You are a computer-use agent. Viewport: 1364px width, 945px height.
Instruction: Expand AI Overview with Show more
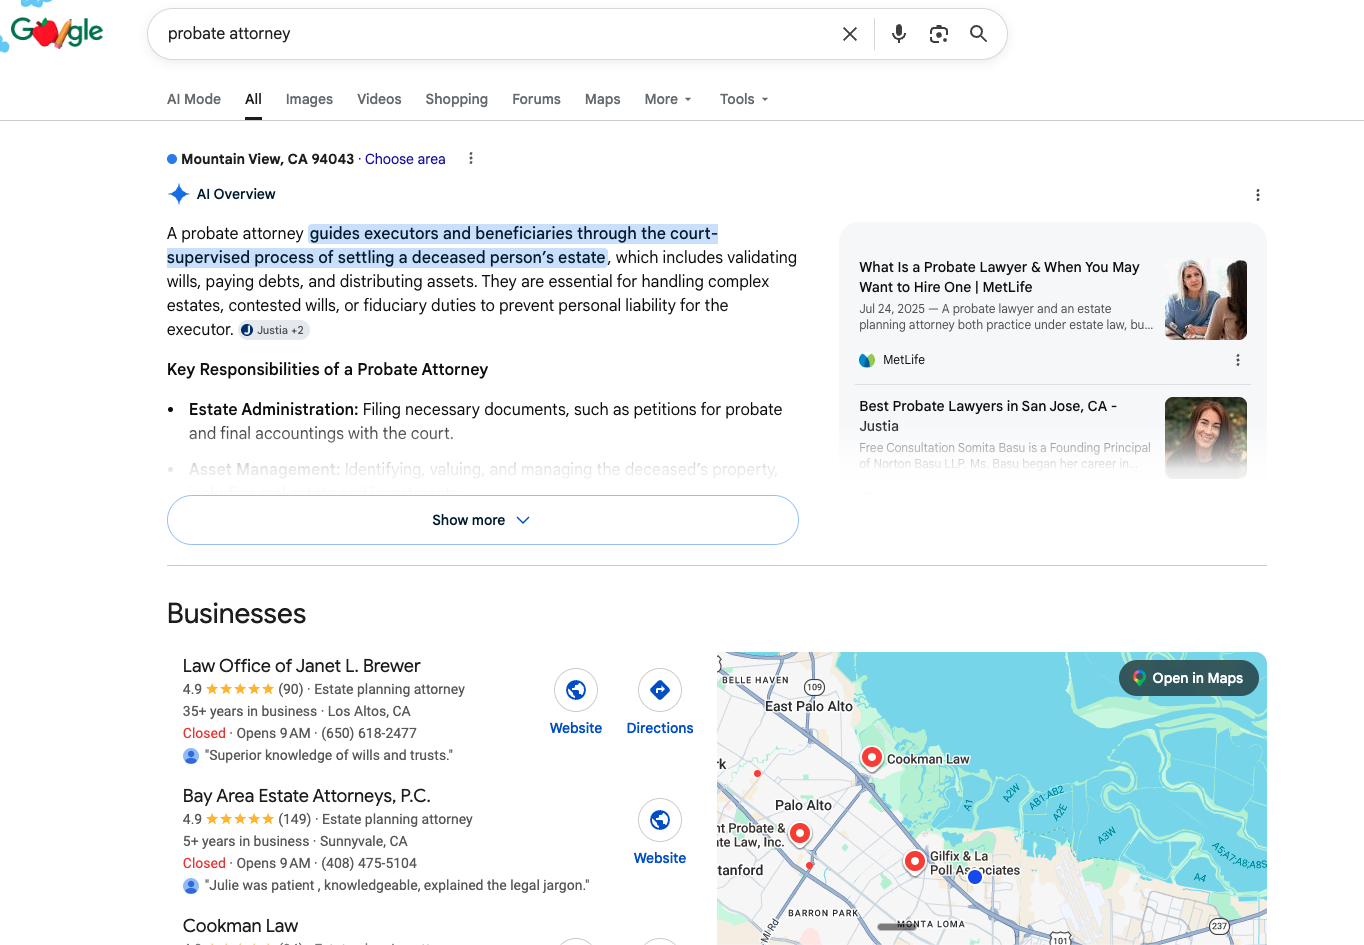483,520
